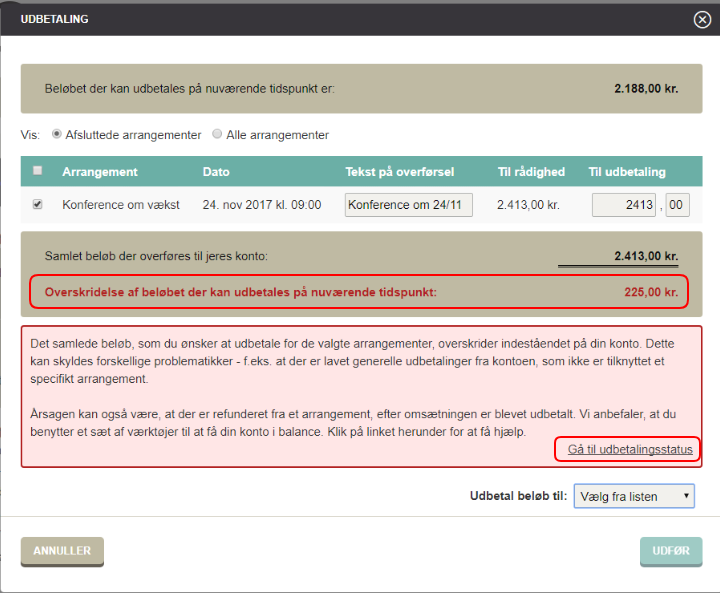Click the 2.188,00 kr. payable amount

[x=646, y=89]
